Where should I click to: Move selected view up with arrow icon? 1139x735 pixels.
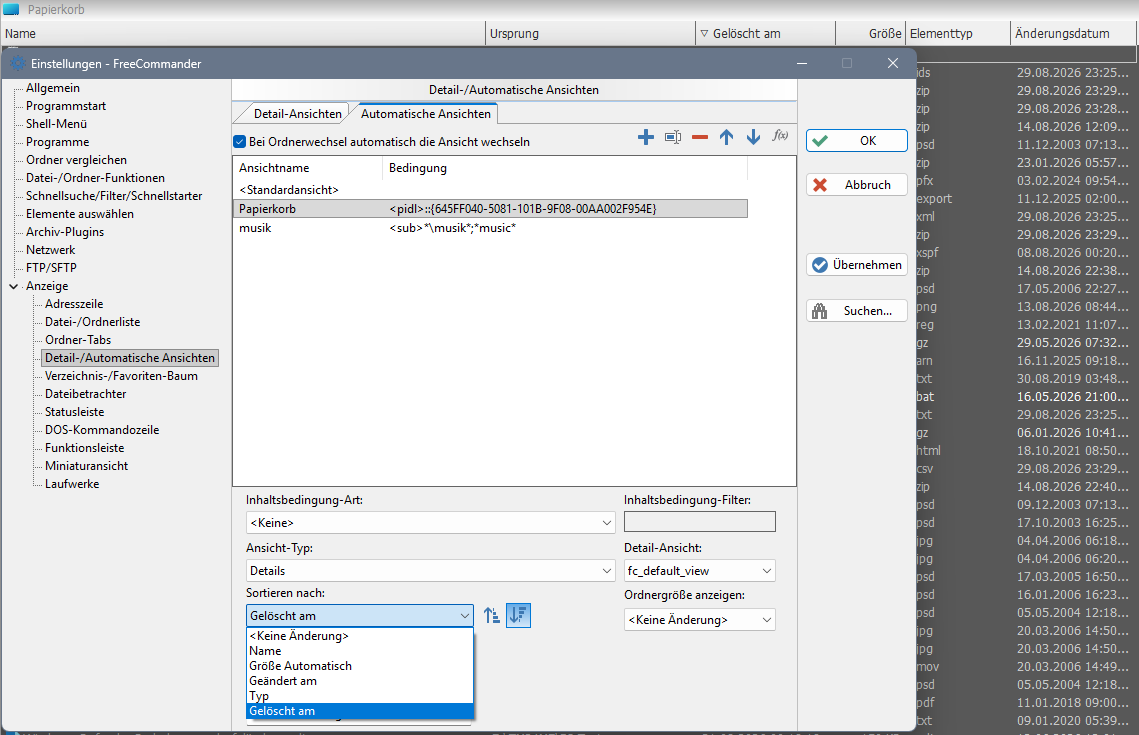726,137
